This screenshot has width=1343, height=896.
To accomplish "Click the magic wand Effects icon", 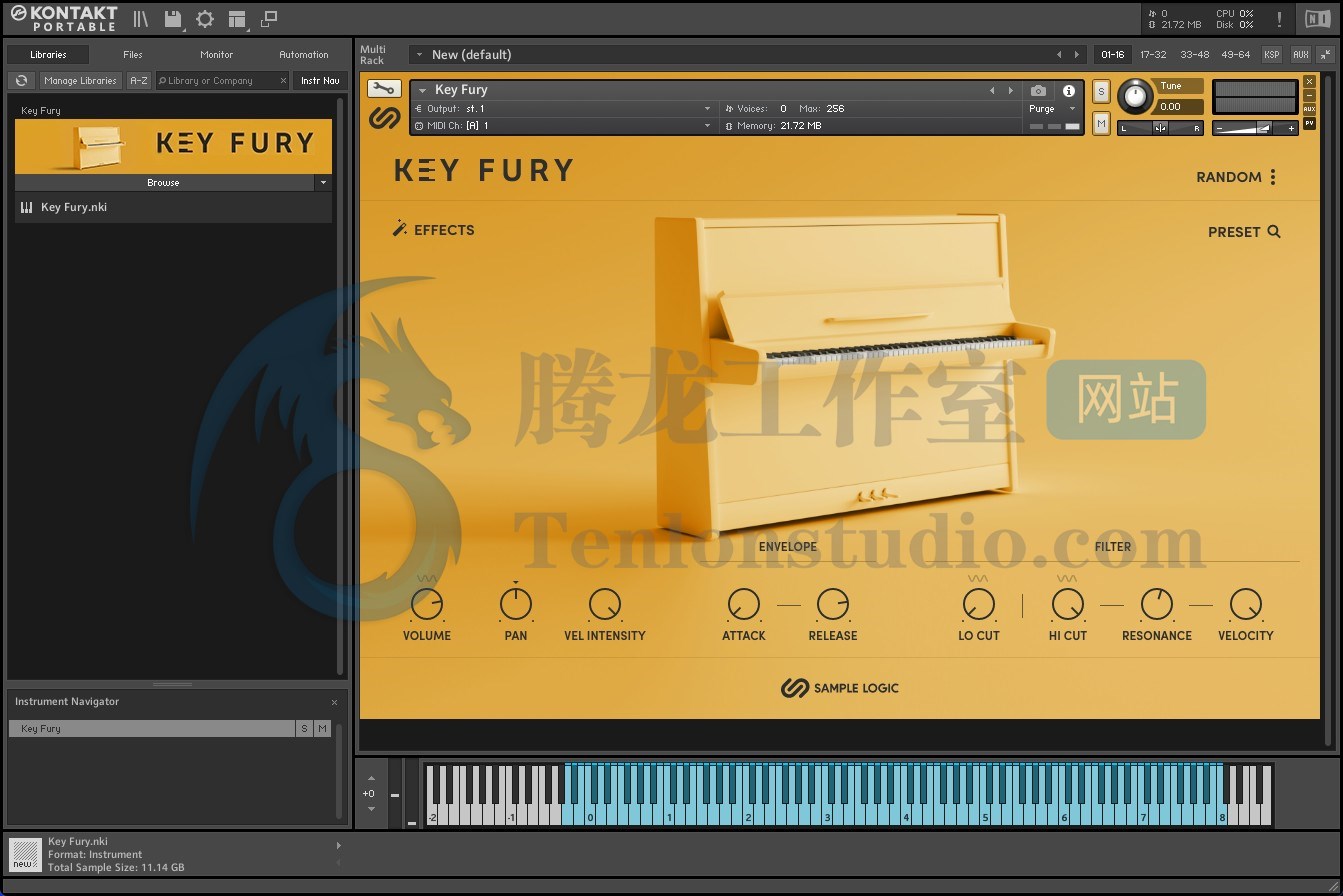I will [400, 229].
